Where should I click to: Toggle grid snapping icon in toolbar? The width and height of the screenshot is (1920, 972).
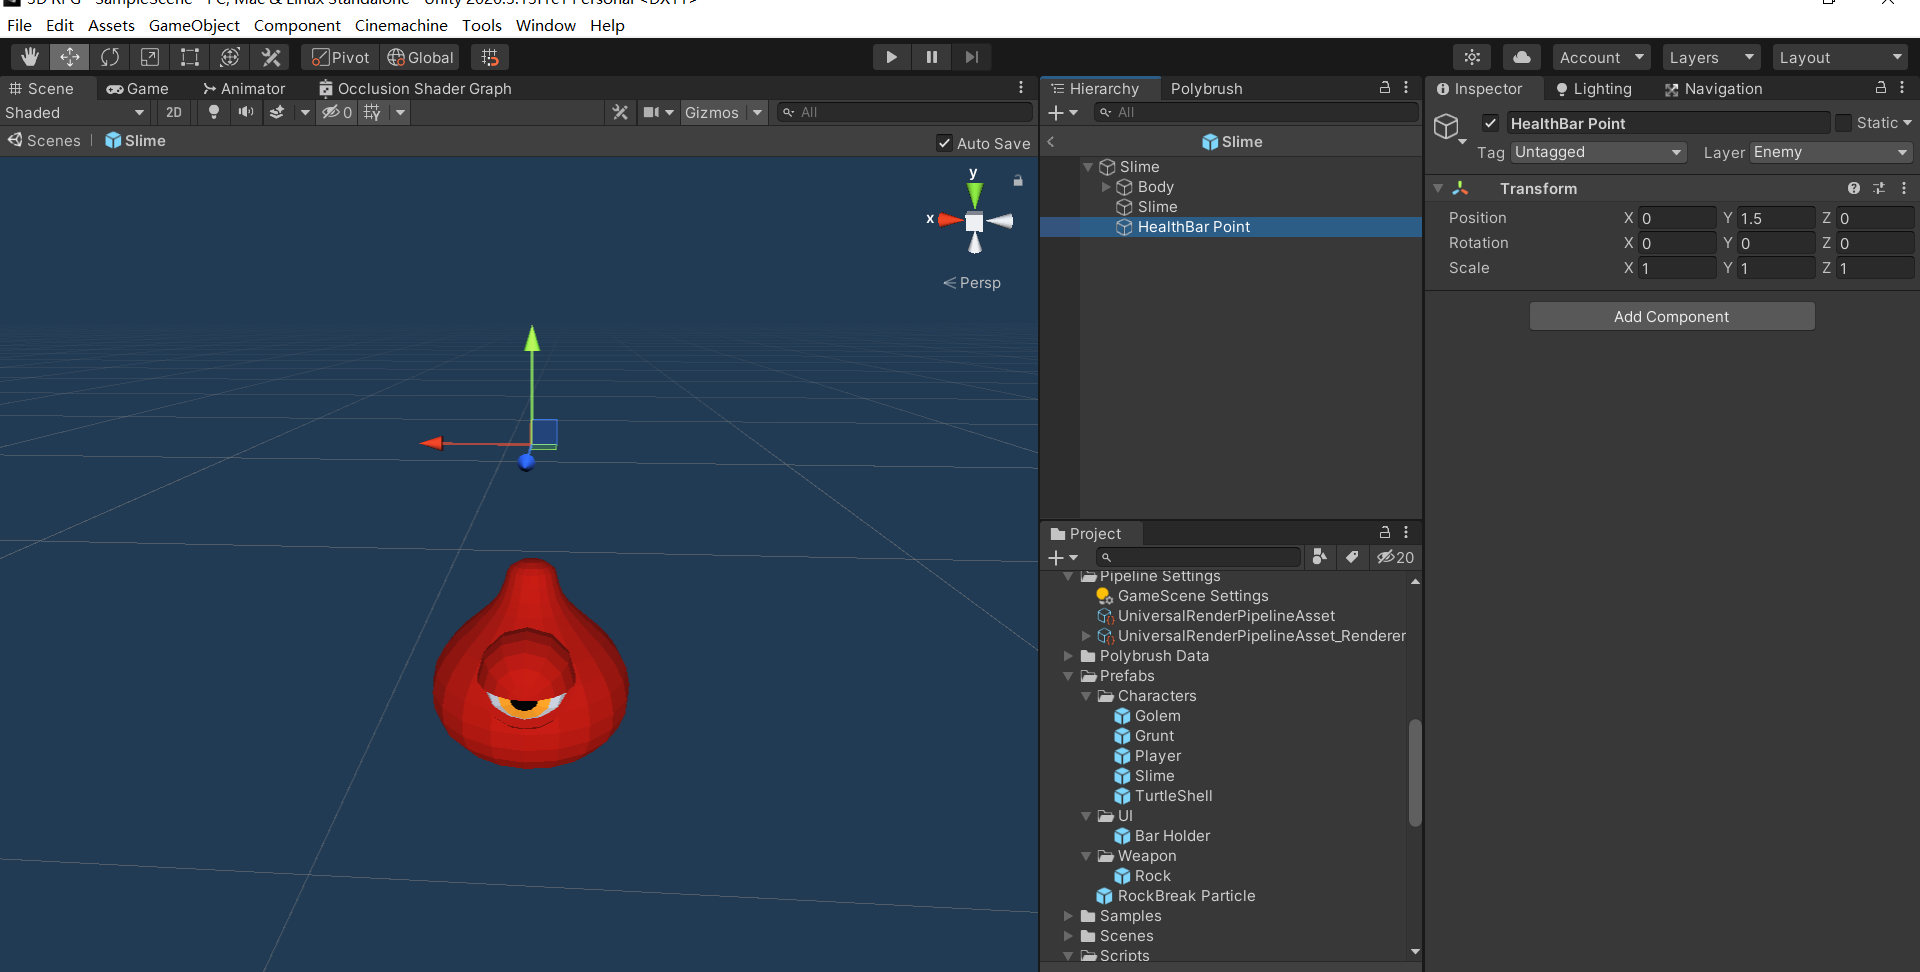(490, 57)
